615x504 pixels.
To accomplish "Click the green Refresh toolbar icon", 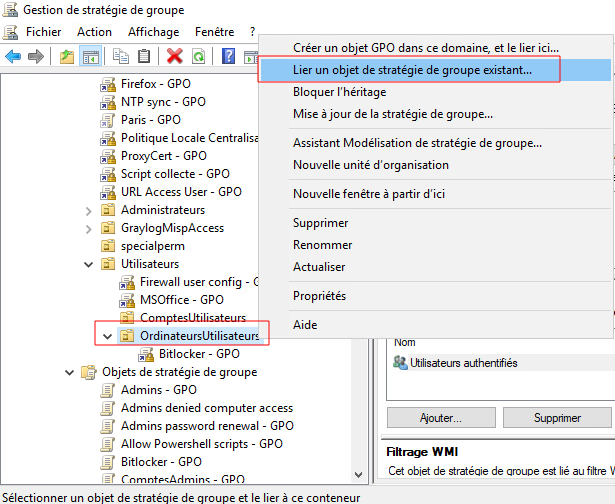I will (x=198, y=56).
